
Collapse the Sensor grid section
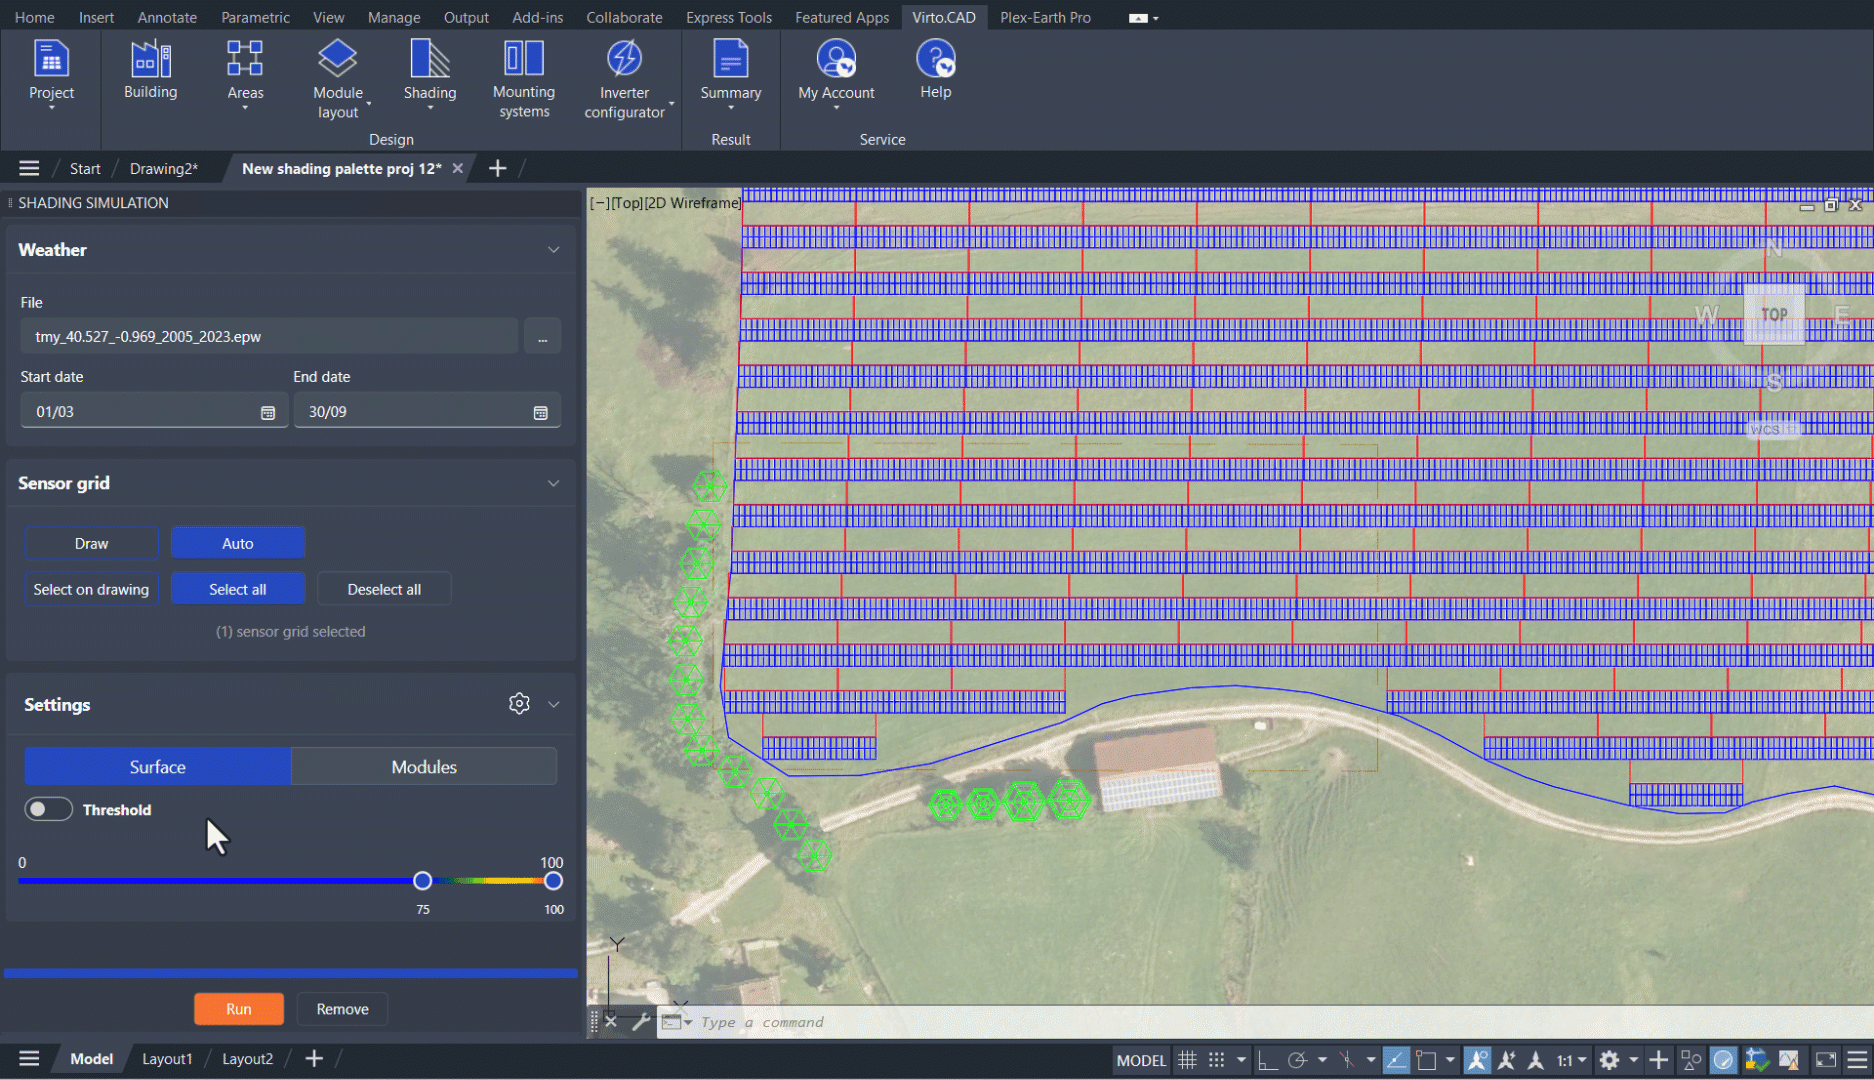coord(553,483)
